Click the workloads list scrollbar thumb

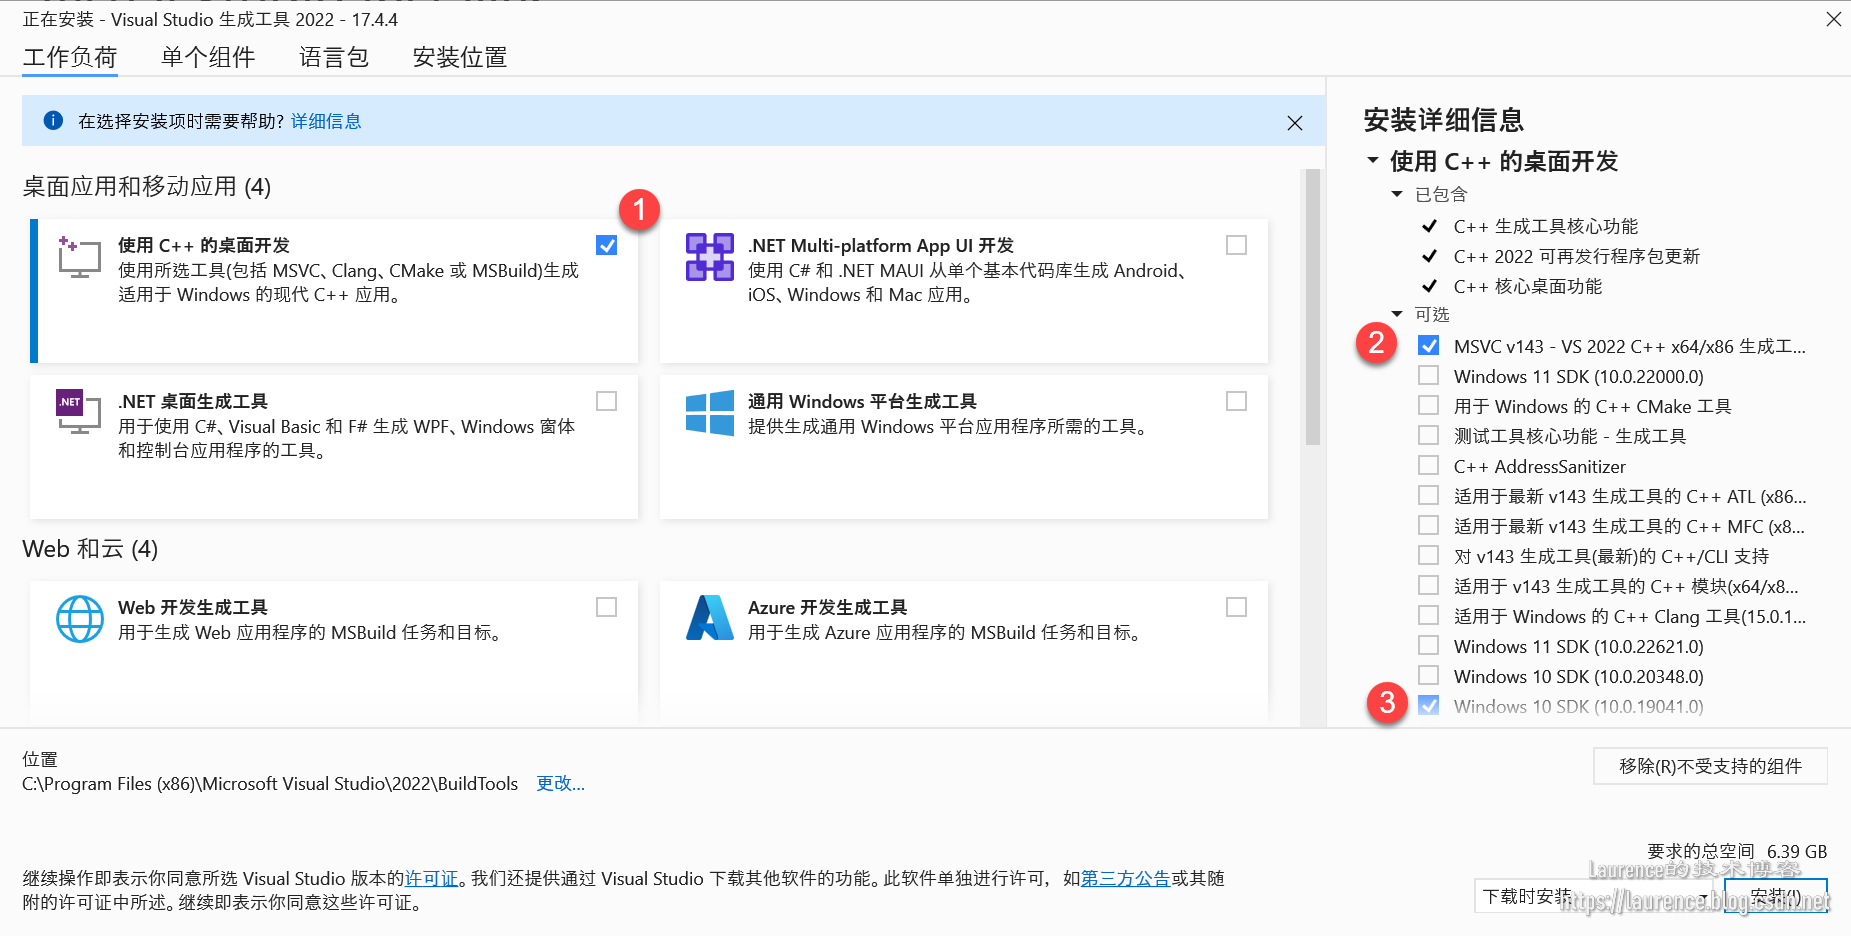coord(1313,307)
